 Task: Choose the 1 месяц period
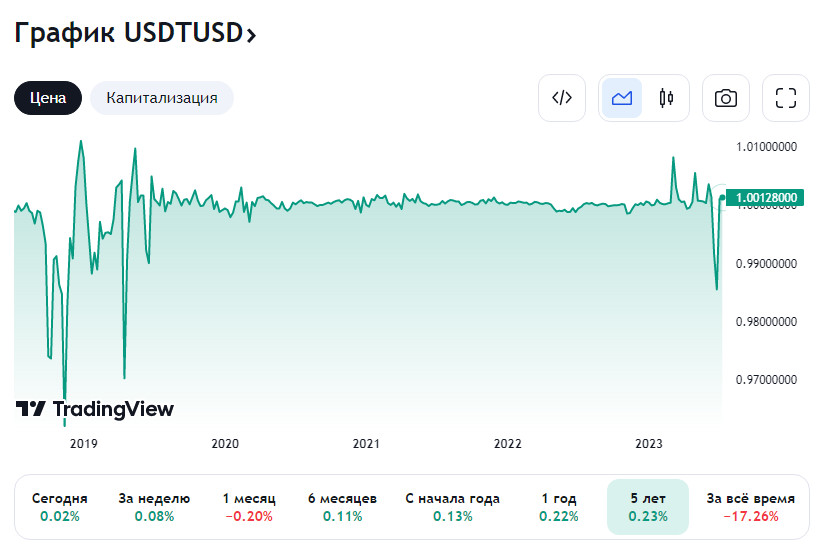pos(249,507)
